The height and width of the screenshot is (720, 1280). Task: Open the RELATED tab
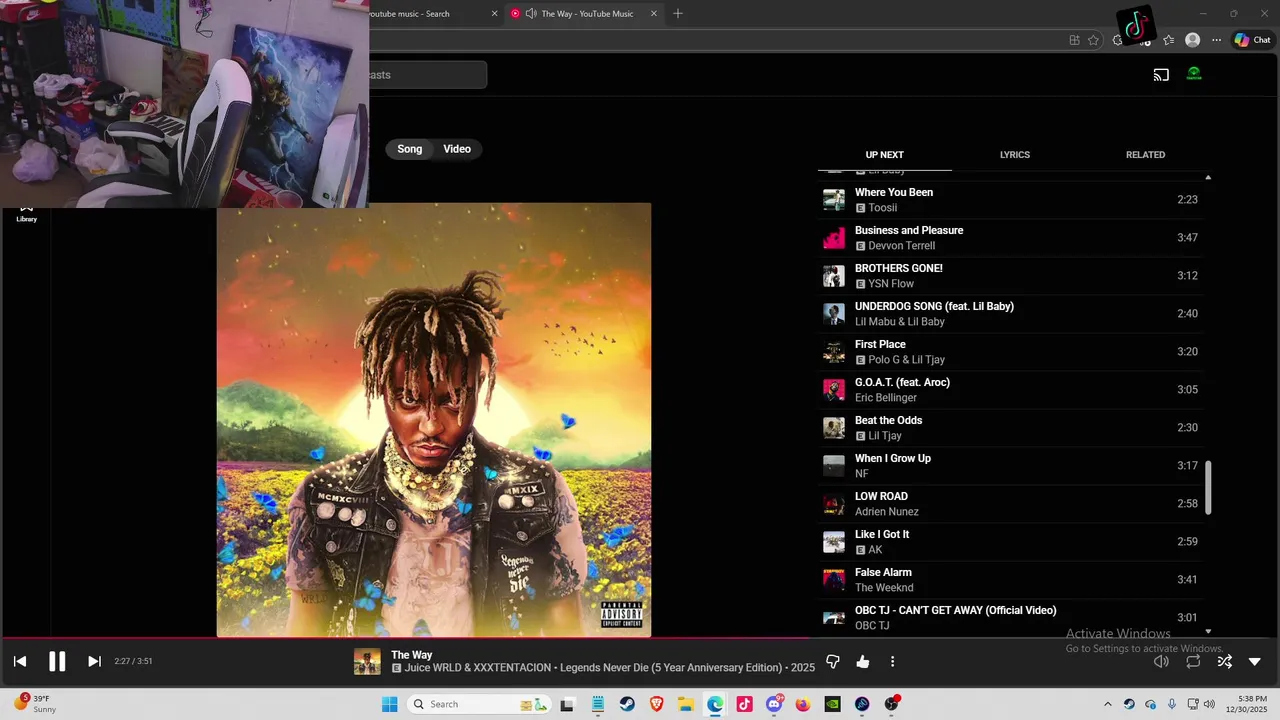coord(1145,155)
